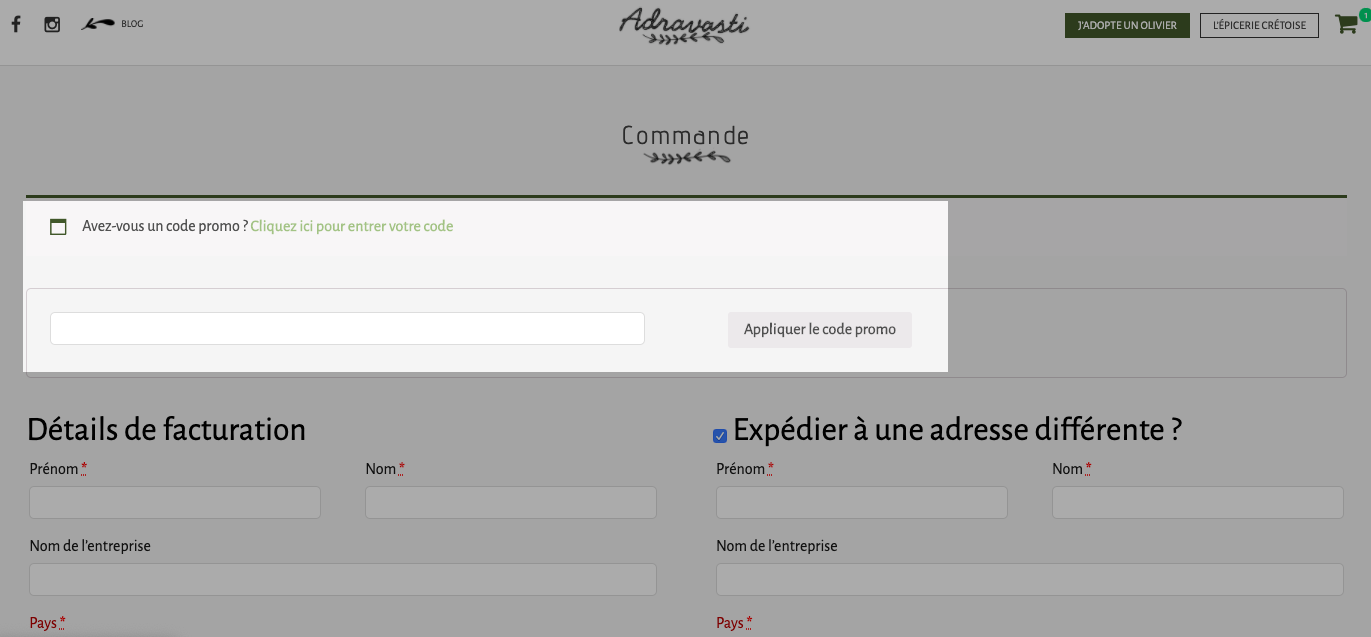Viewport: 1371px width, 637px height.
Task: Click 'Appliquer le code promo' button
Action: 820,329
